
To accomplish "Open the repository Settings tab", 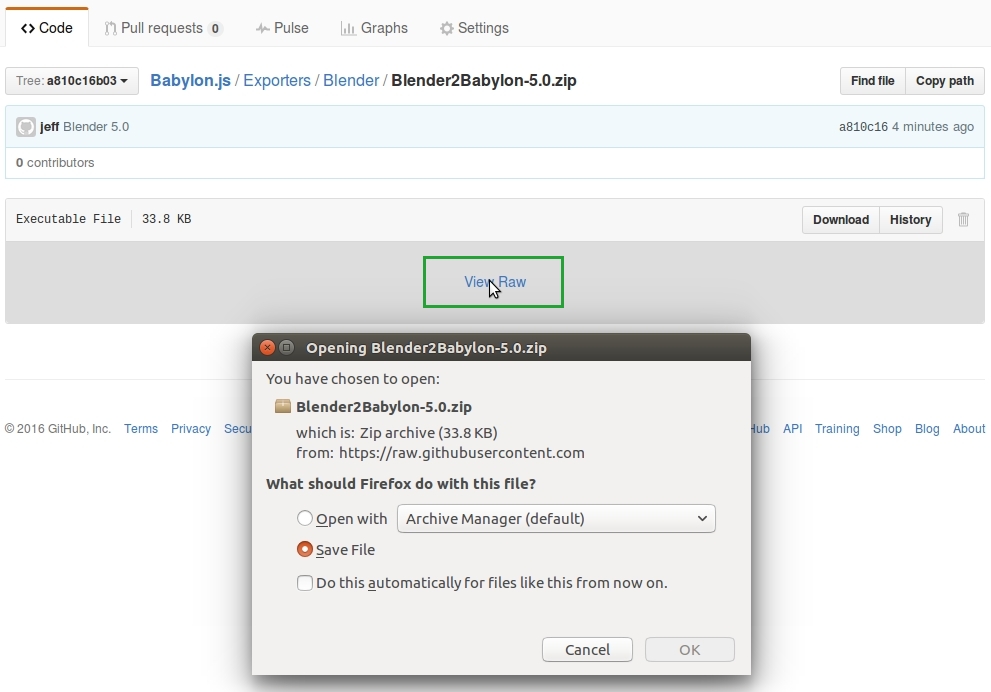I will coord(474,28).
